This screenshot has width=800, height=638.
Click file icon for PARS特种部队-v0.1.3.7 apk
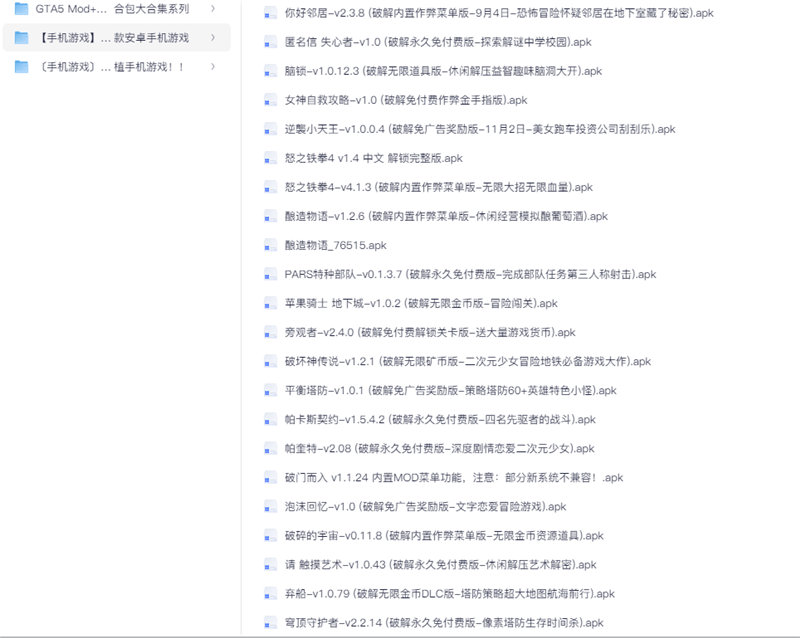click(x=270, y=275)
